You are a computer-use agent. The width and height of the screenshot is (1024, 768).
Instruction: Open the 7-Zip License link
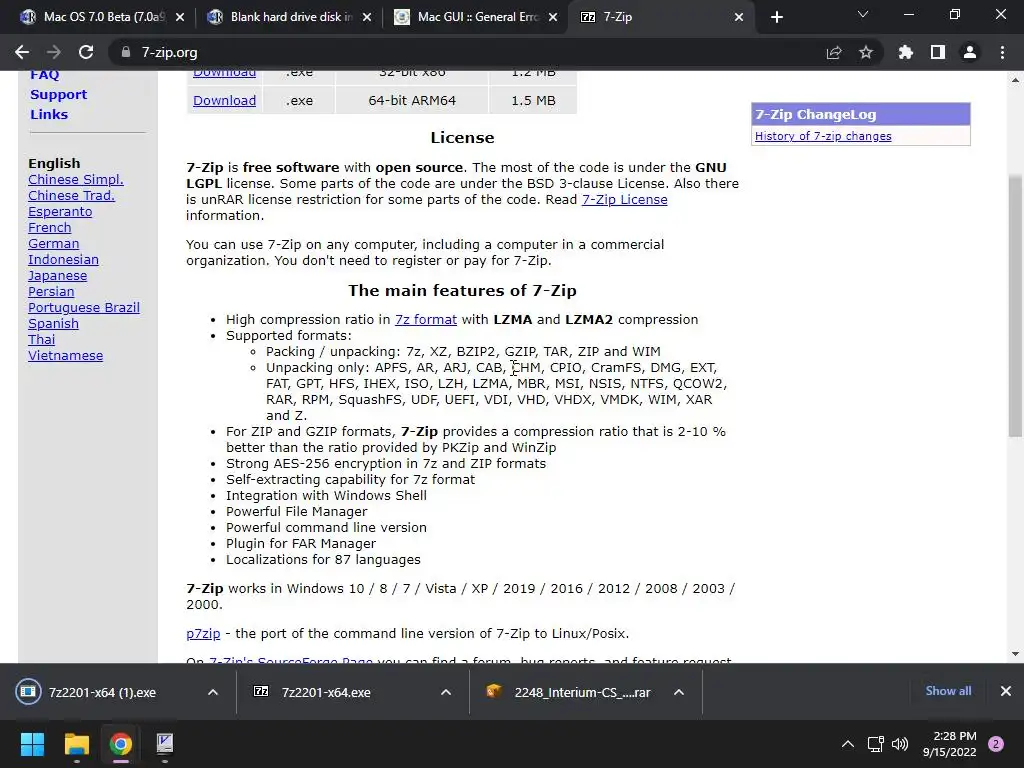(x=624, y=199)
